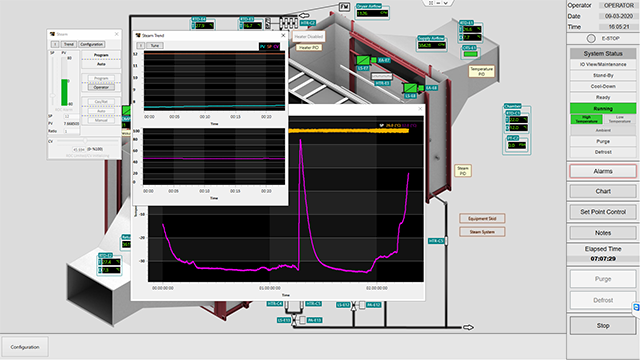Select the High Temperature mode toggle
The height and width of the screenshot is (360, 640).
click(x=586, y=119)
